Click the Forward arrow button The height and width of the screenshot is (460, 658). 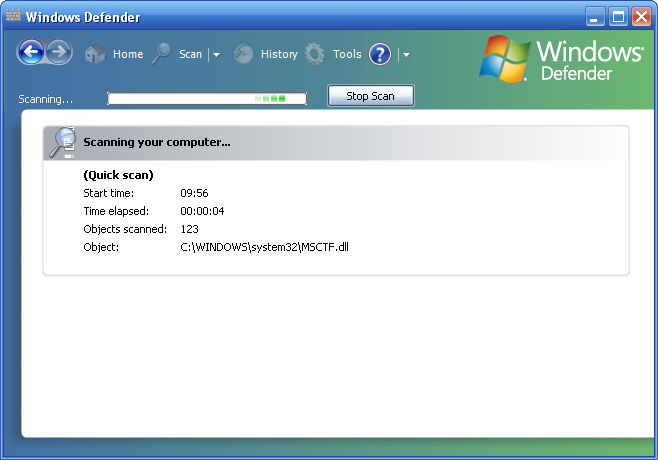pyautogui.click(x=59, y=52)
